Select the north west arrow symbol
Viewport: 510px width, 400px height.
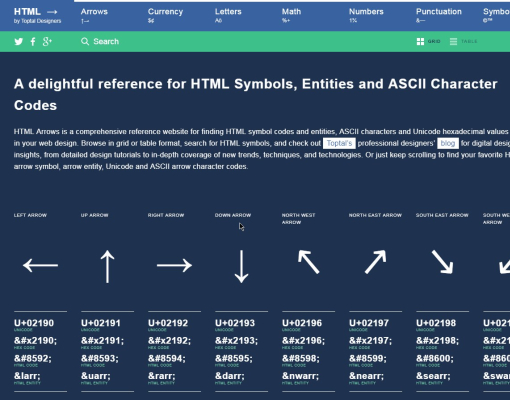[309, 262]
